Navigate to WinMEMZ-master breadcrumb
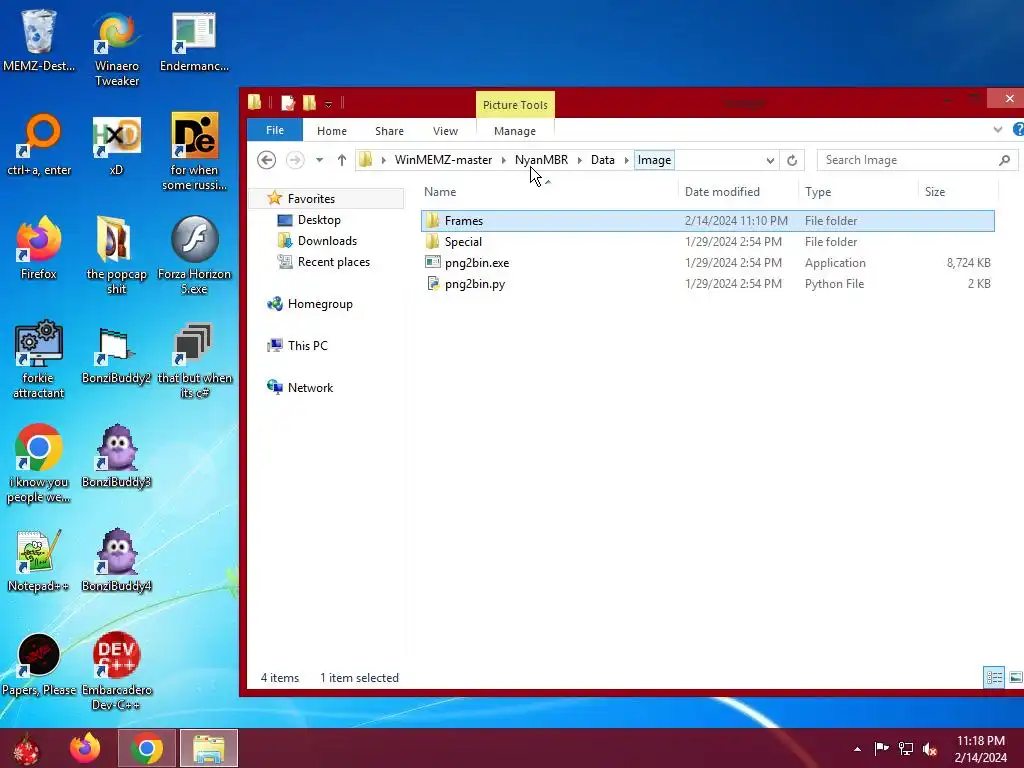1024x768 pixels. coord(443,160)
